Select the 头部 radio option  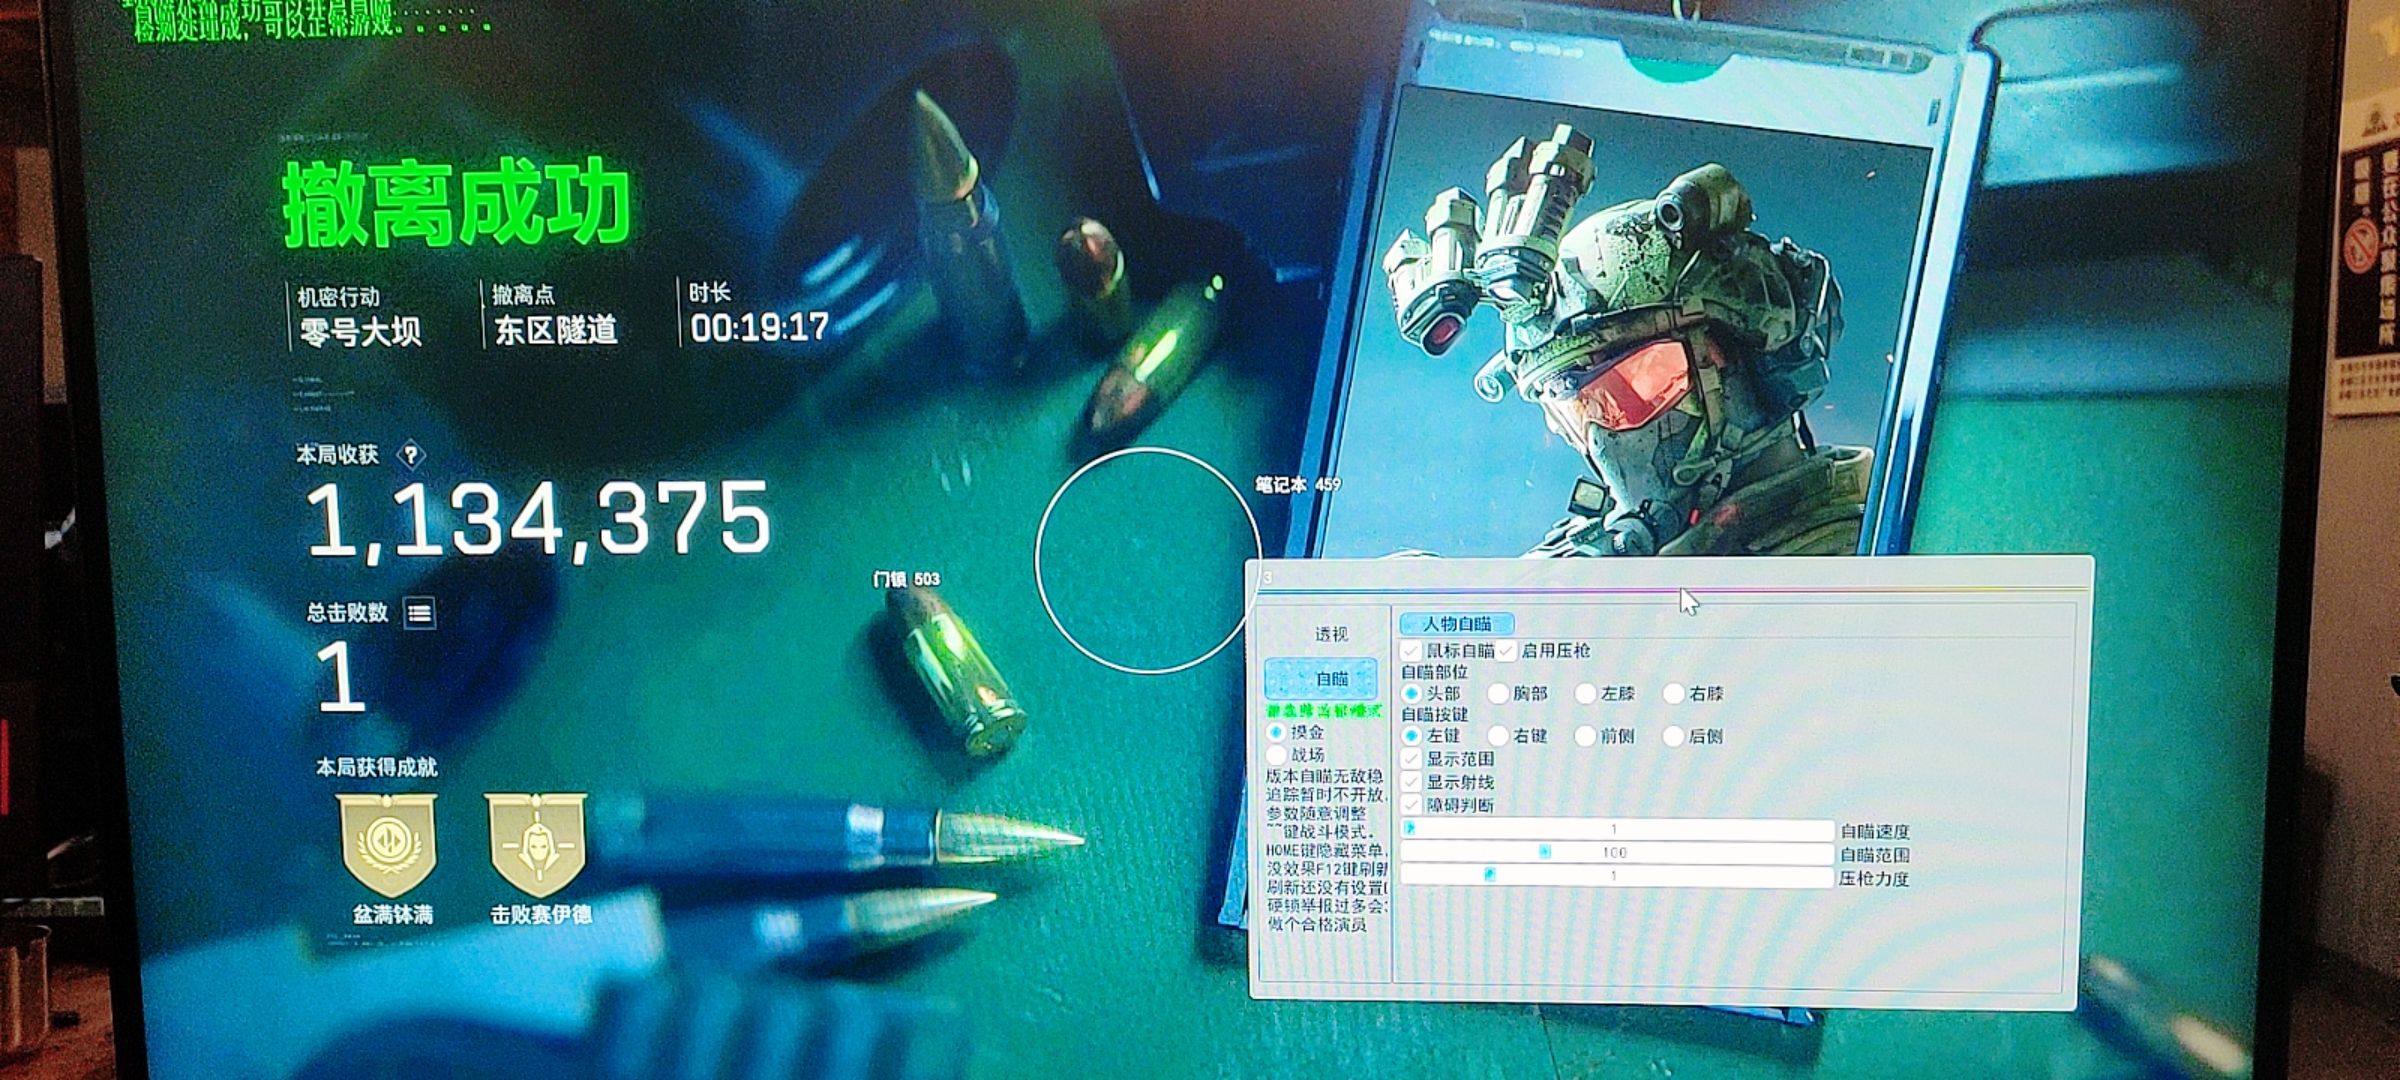1412,693
